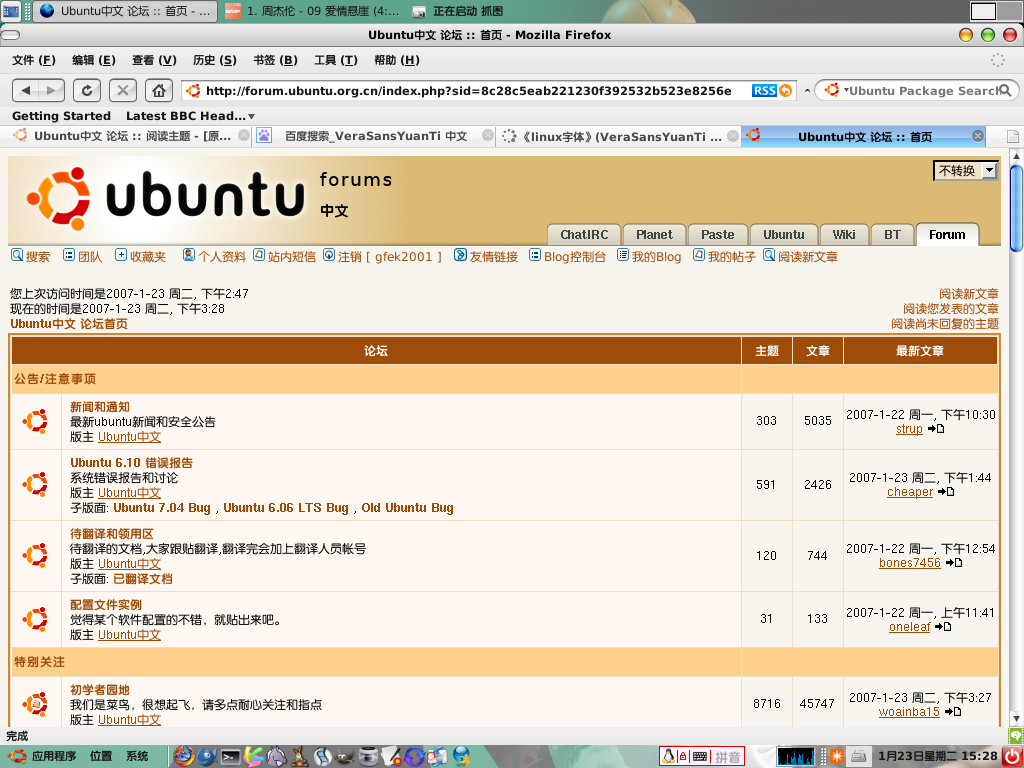The image size is (1024, 768).
Task: Click the red power button in panel
Action: pos(1013,756)
